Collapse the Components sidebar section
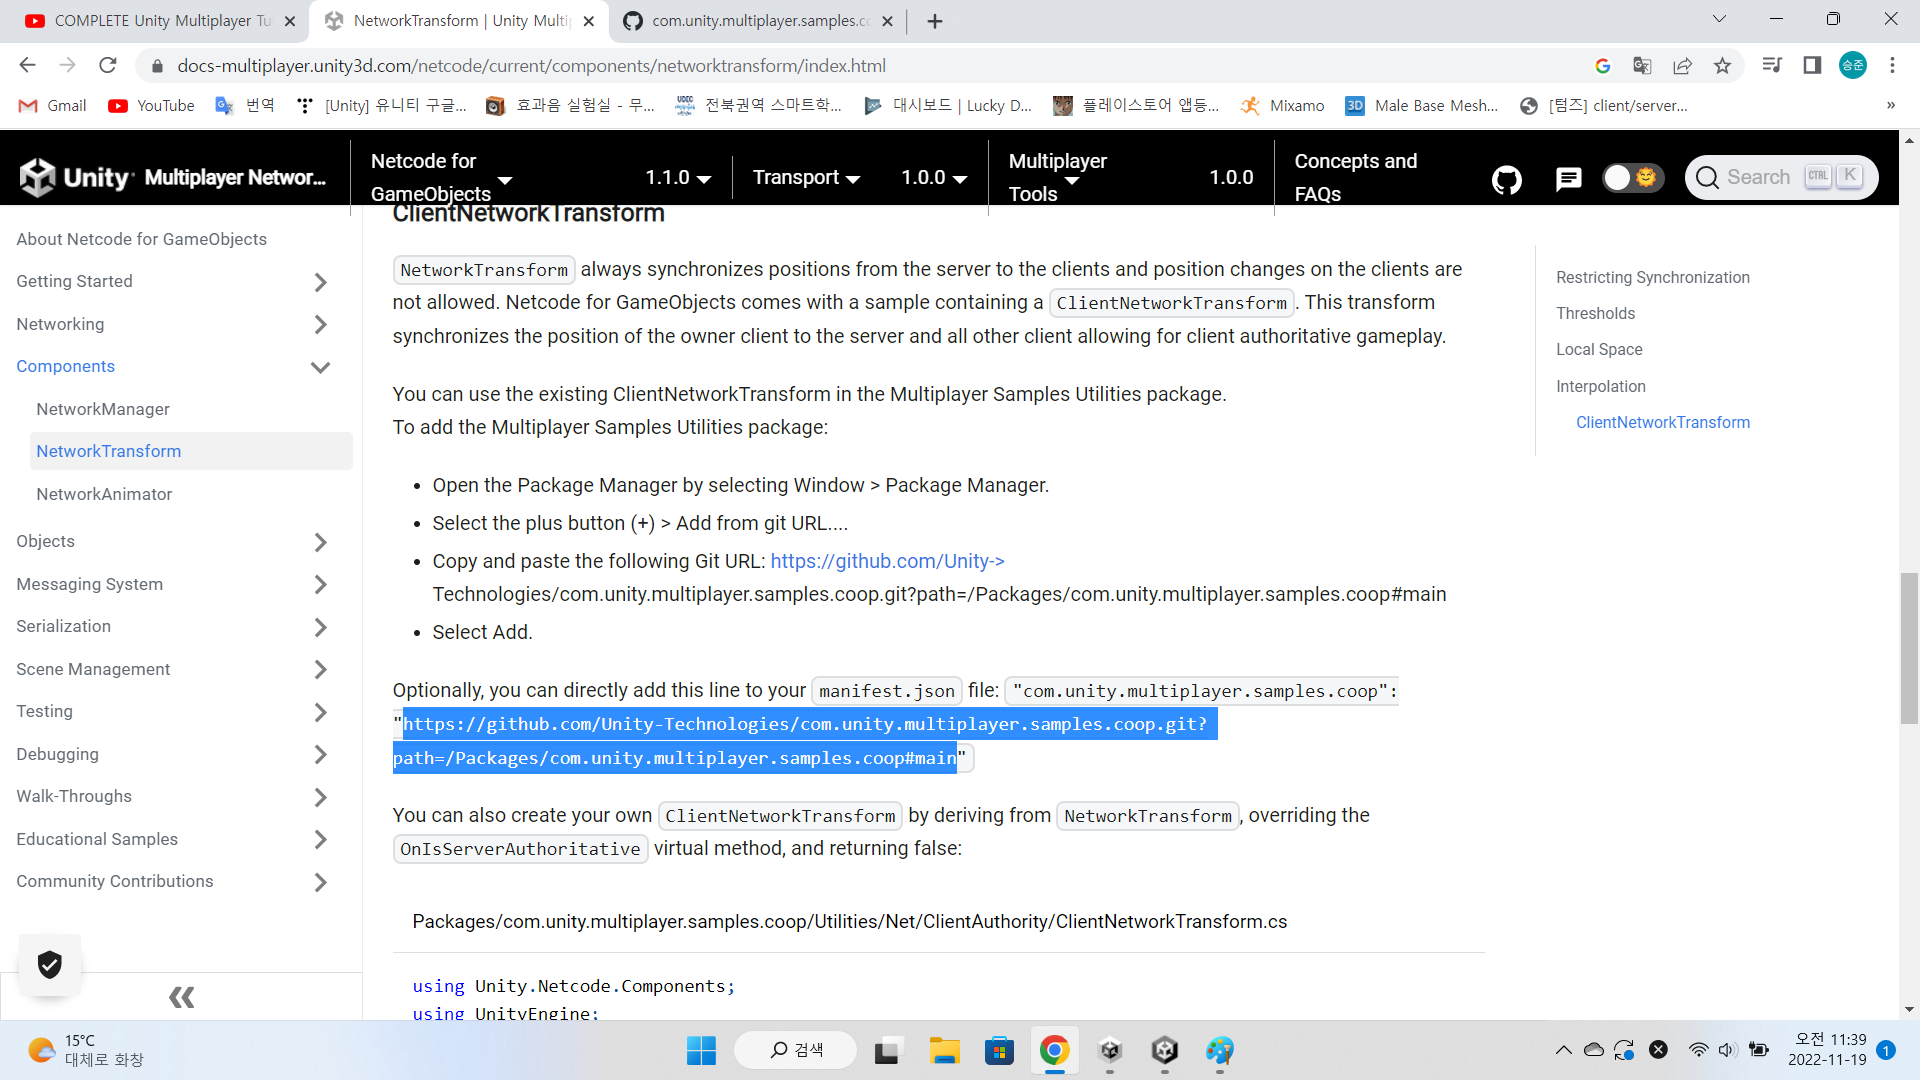Image resolution: width=1920 pixels, height=1080 pixels. point(320,367)
